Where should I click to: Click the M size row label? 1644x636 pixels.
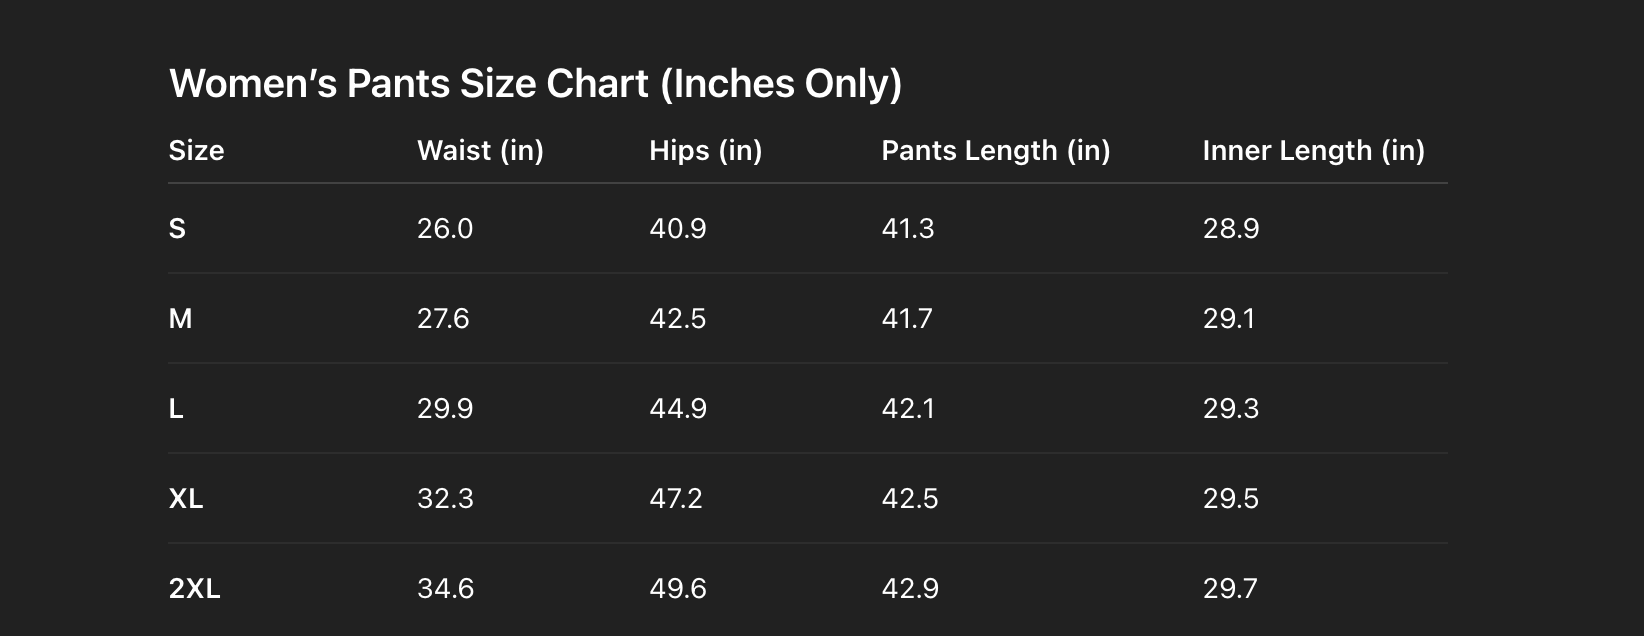[x=180, y=319]
